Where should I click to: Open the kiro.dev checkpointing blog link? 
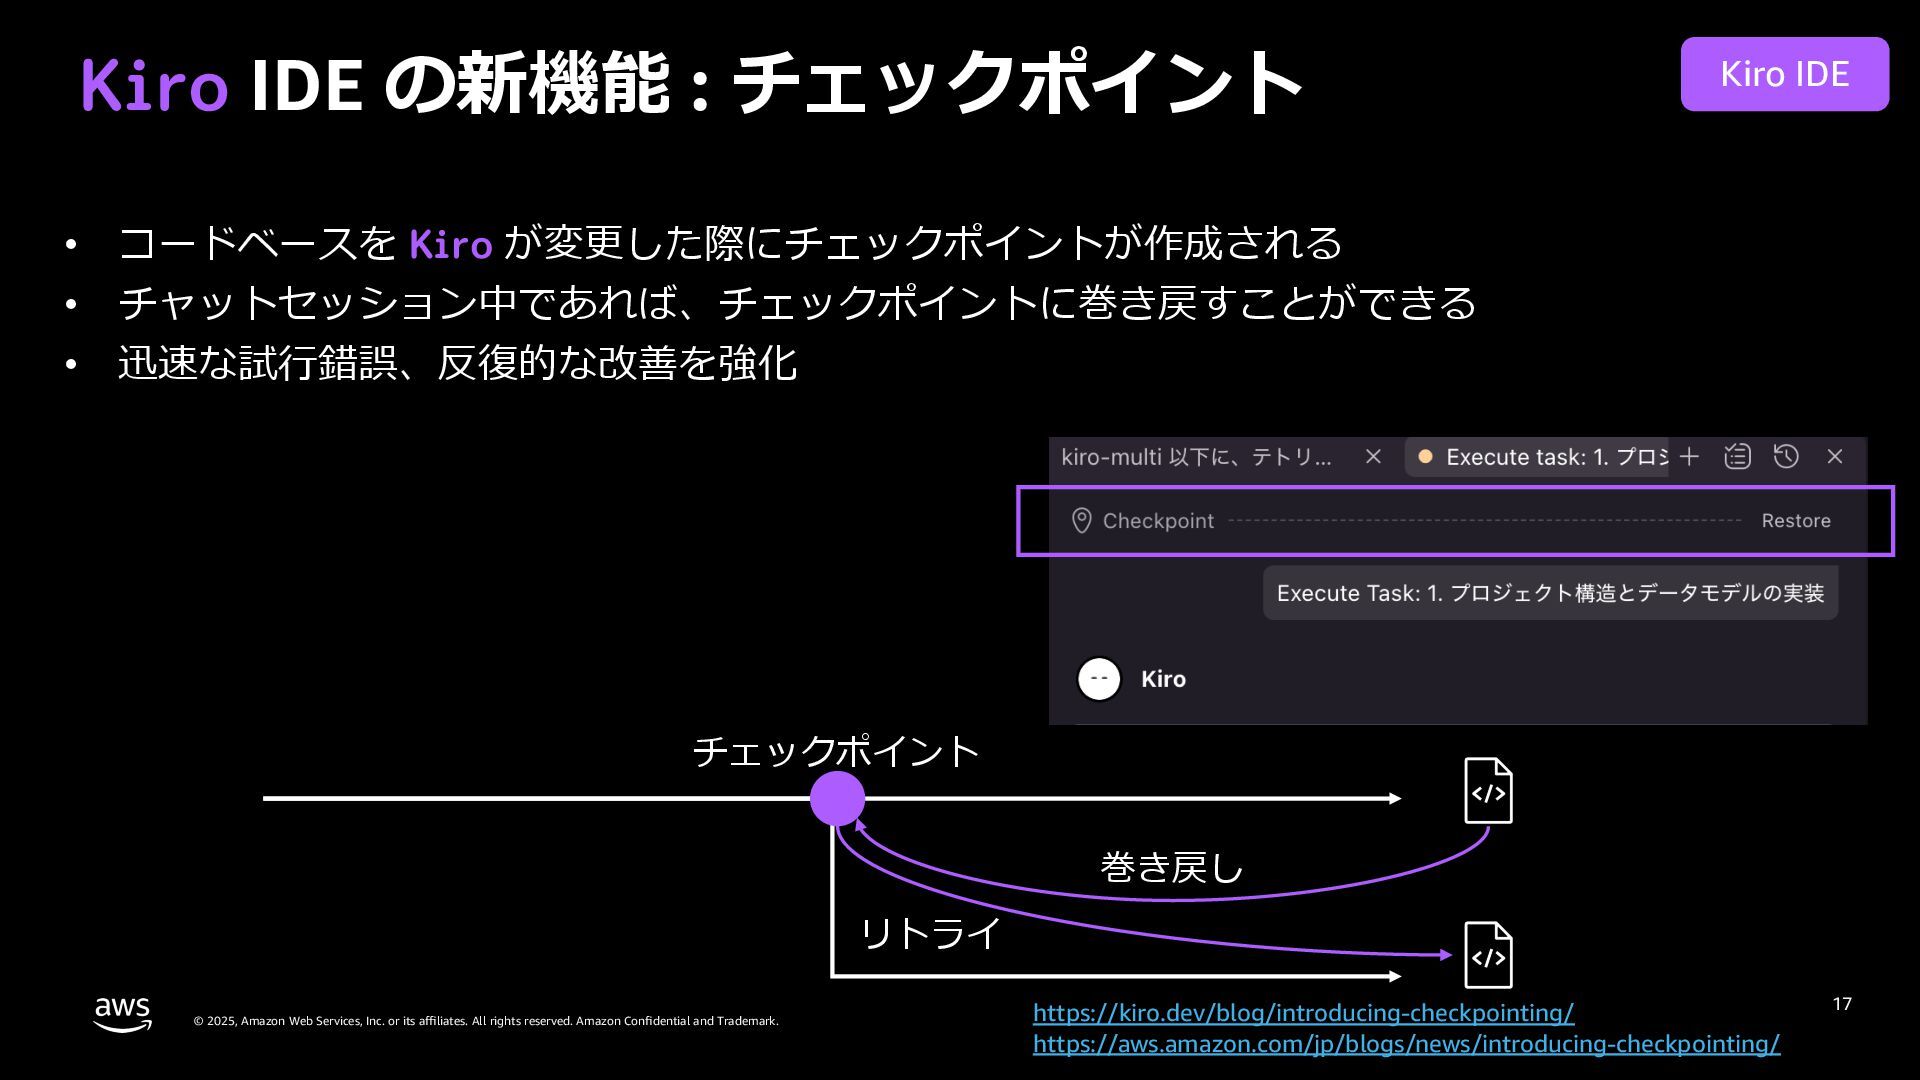coord(1303,1013)
